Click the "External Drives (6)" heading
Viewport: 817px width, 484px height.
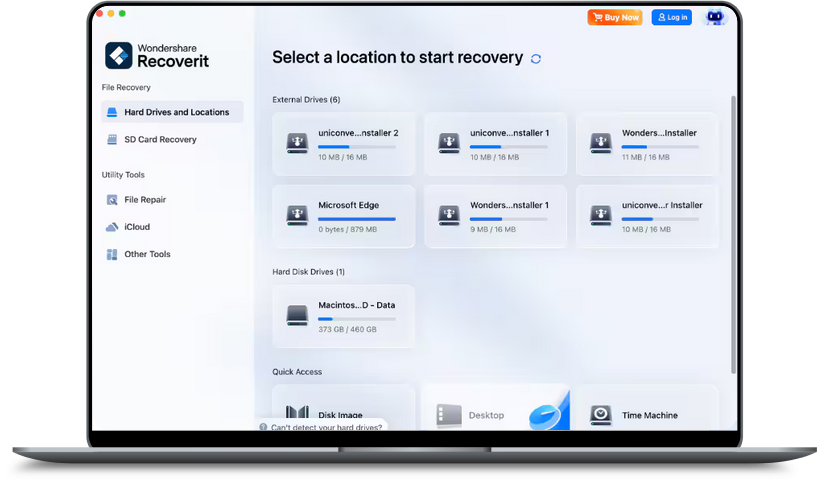(x=306, y=100)
